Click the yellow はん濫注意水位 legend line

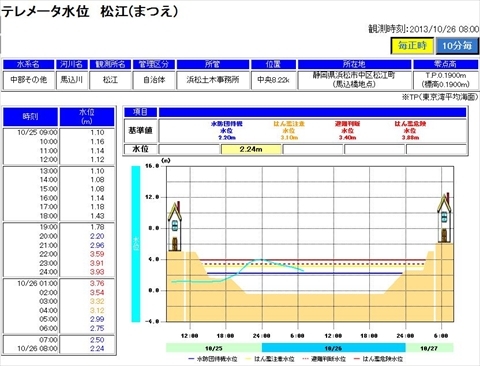point(248,359)
